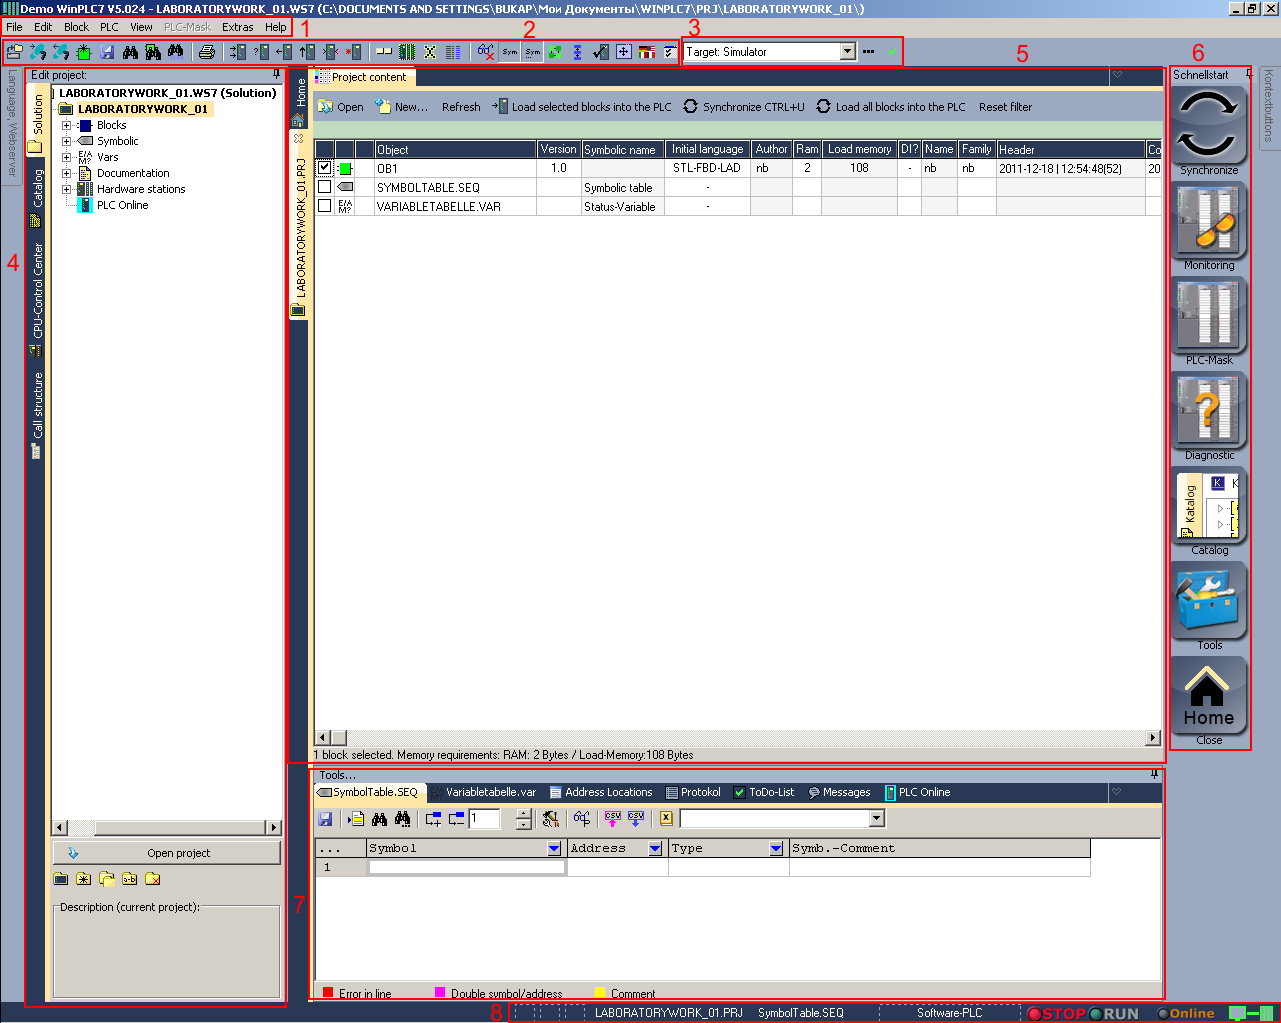Viewport: 1281px width, 1023px height.
Task: Check the VARIABLETABELLE.VAR row checkbox
Action: pyautogui.click(x=324, y=206)
